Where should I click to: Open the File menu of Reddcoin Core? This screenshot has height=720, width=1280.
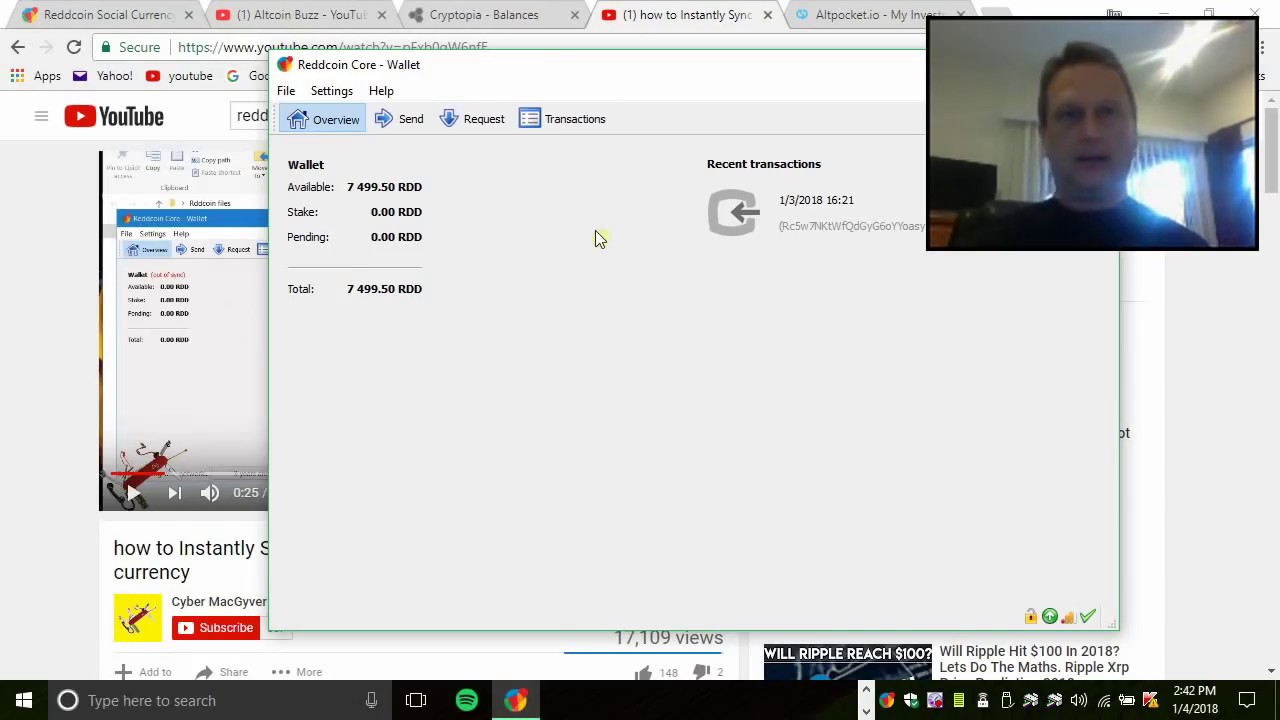tap(286, 91)
